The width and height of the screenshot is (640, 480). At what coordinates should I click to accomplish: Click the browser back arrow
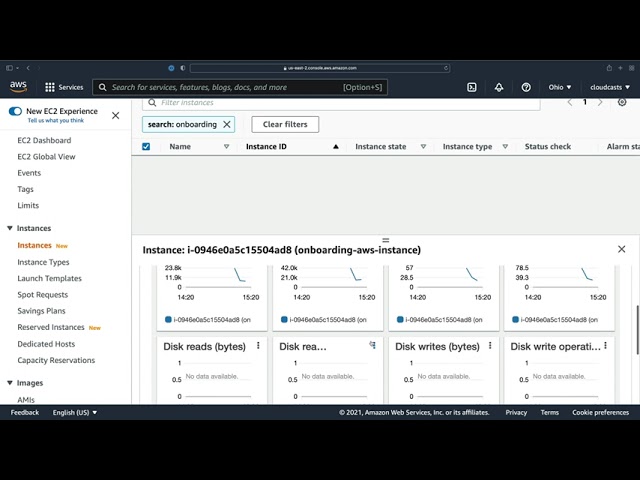coord(28,68)
